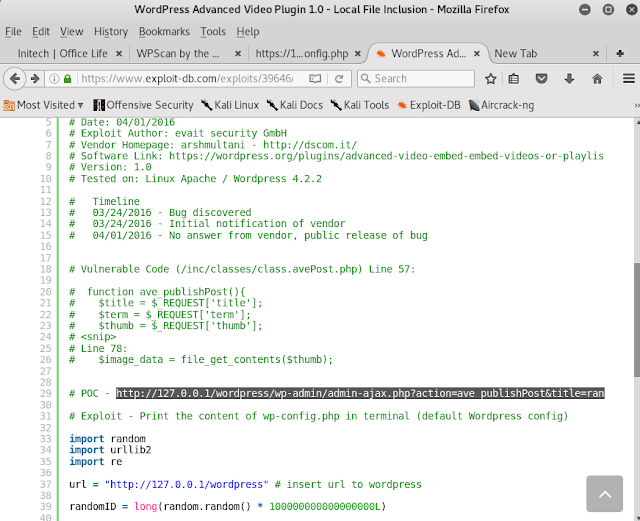The height and width of the screenshot is (521, 640).
Task: Click the Forward navigation arrow
Action: pos(36,78)
